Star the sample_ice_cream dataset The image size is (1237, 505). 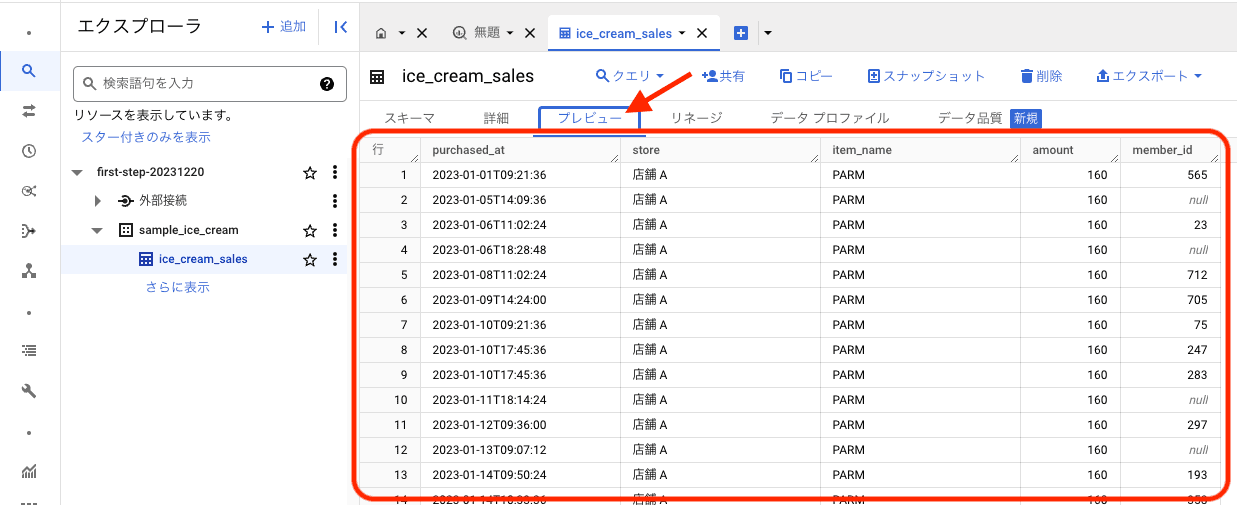310,230
